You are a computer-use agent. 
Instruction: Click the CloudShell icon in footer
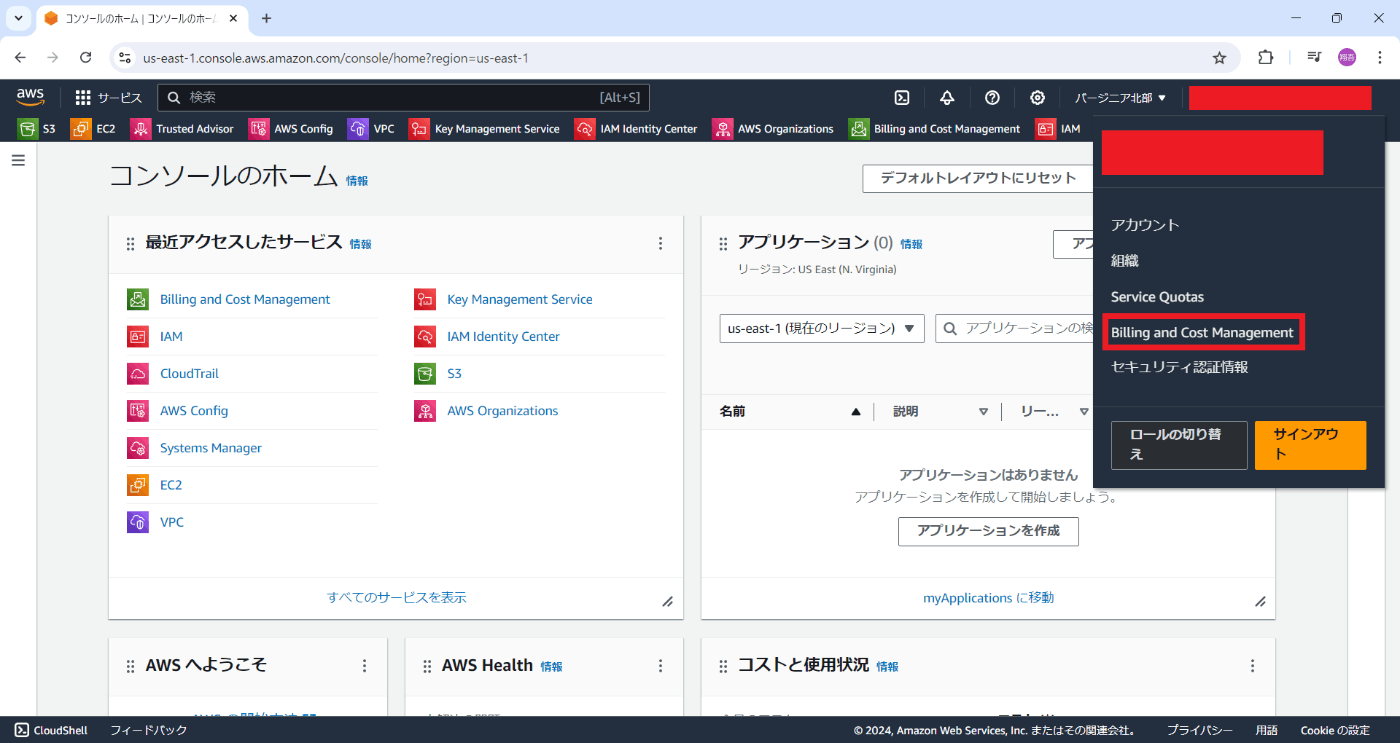[x=22, y=730]
